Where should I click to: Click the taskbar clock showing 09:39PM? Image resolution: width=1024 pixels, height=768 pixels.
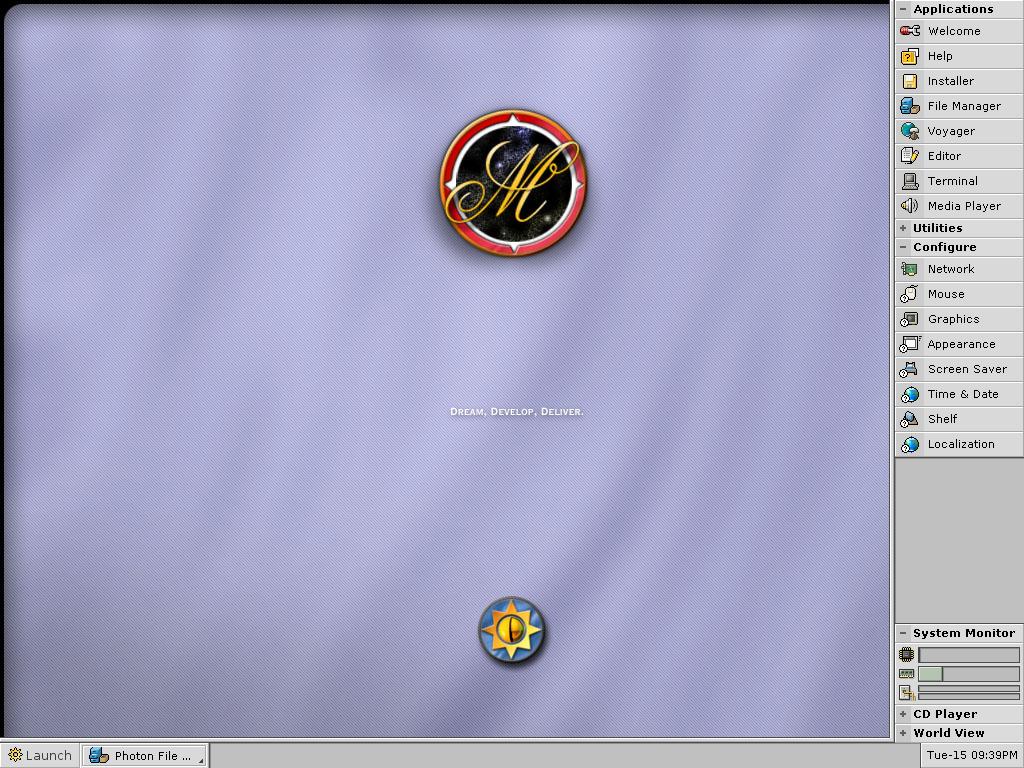pos(972,755)
